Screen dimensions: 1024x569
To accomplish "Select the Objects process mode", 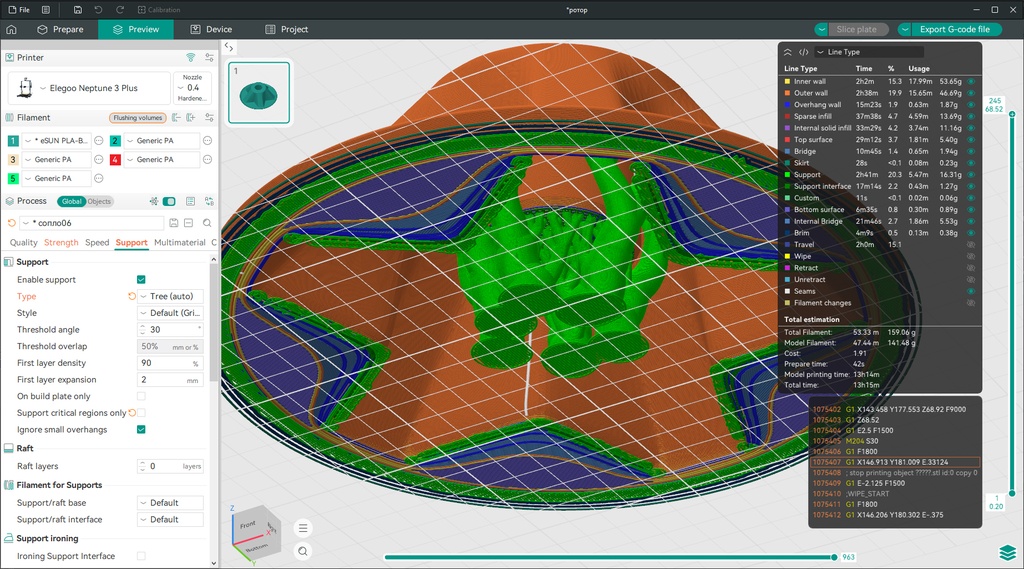I will click(x=99, y=201).
